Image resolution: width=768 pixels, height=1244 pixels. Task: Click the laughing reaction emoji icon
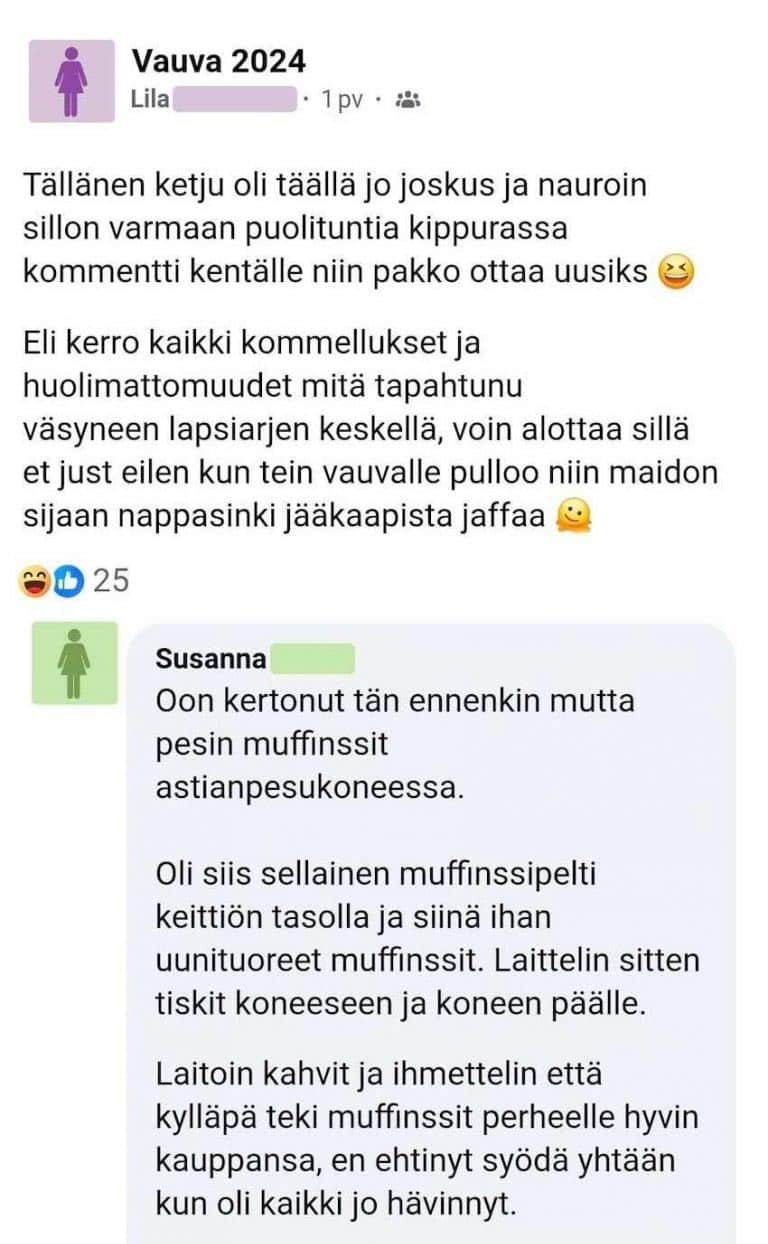35,580
